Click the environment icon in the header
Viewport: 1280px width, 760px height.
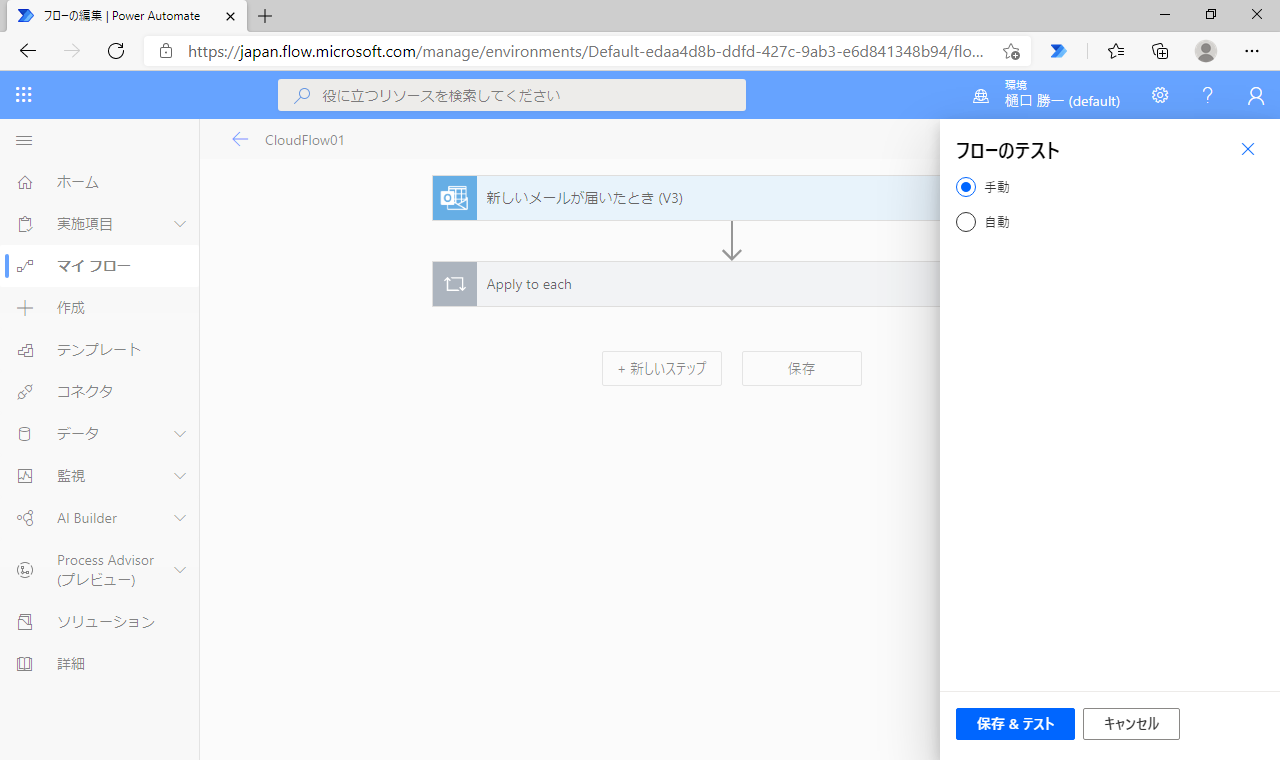click(x=981, y=96)
